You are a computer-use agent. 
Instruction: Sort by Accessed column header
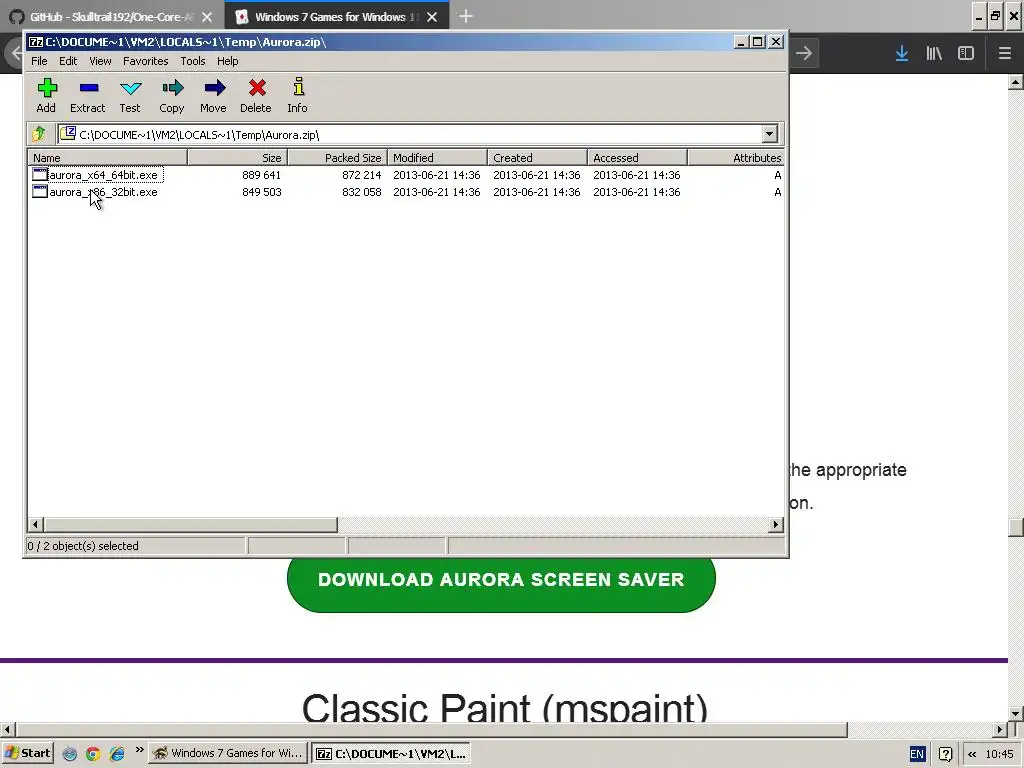637,157
